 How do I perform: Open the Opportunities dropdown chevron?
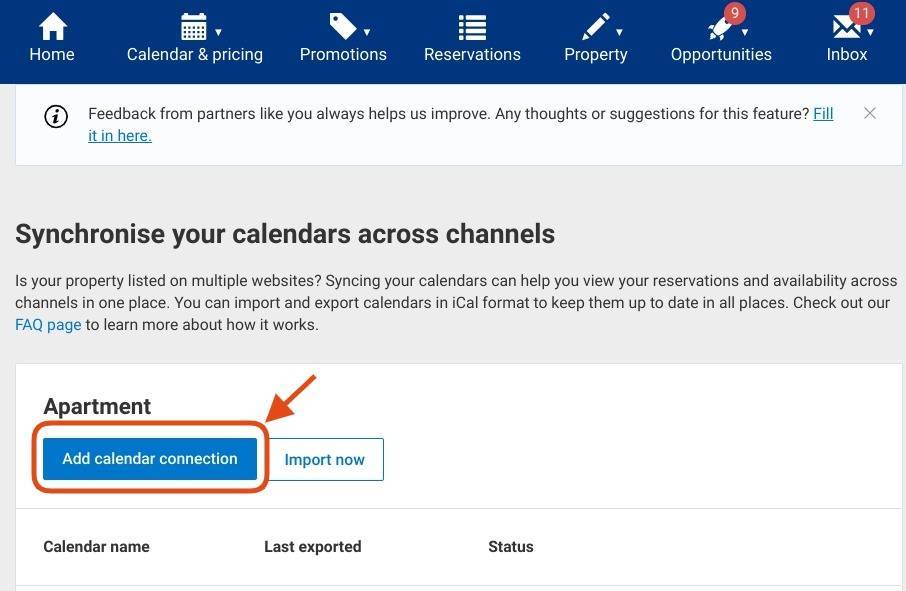tap(746, 30)
